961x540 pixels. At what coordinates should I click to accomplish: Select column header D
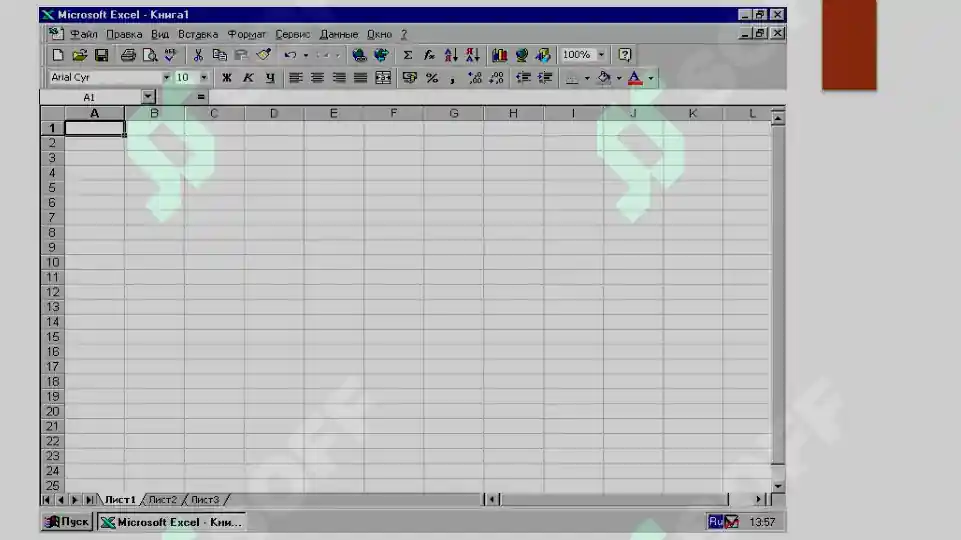coord(274,113)
